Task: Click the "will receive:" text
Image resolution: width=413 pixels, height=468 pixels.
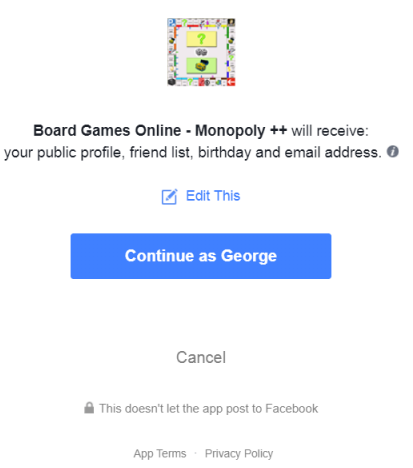Action: point(330,131)
